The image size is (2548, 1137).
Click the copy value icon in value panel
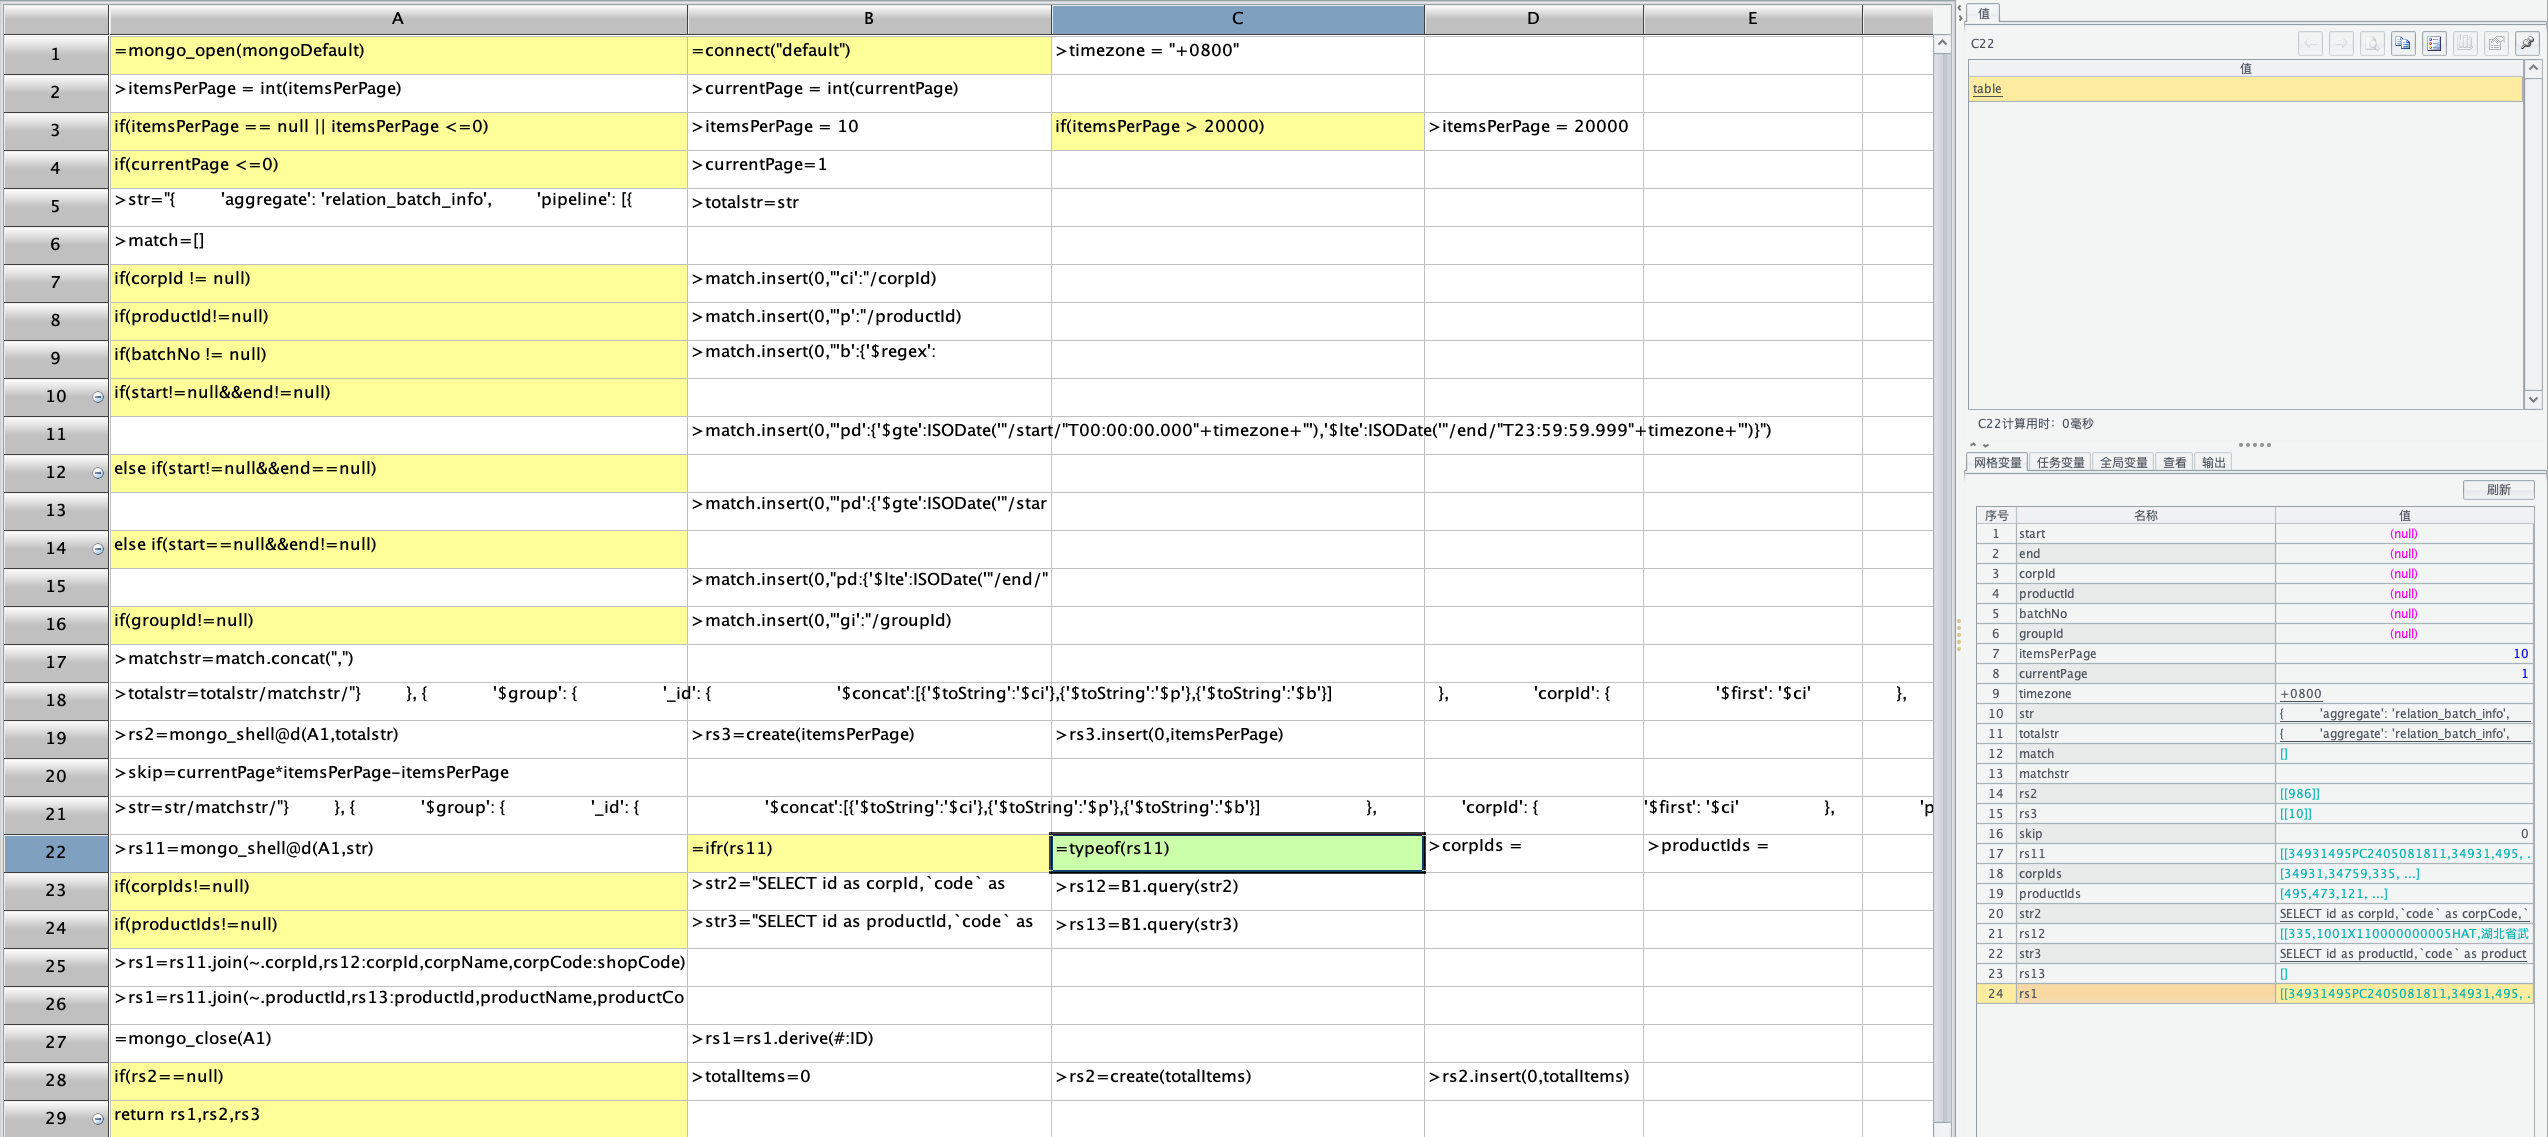pos(2403,43)
